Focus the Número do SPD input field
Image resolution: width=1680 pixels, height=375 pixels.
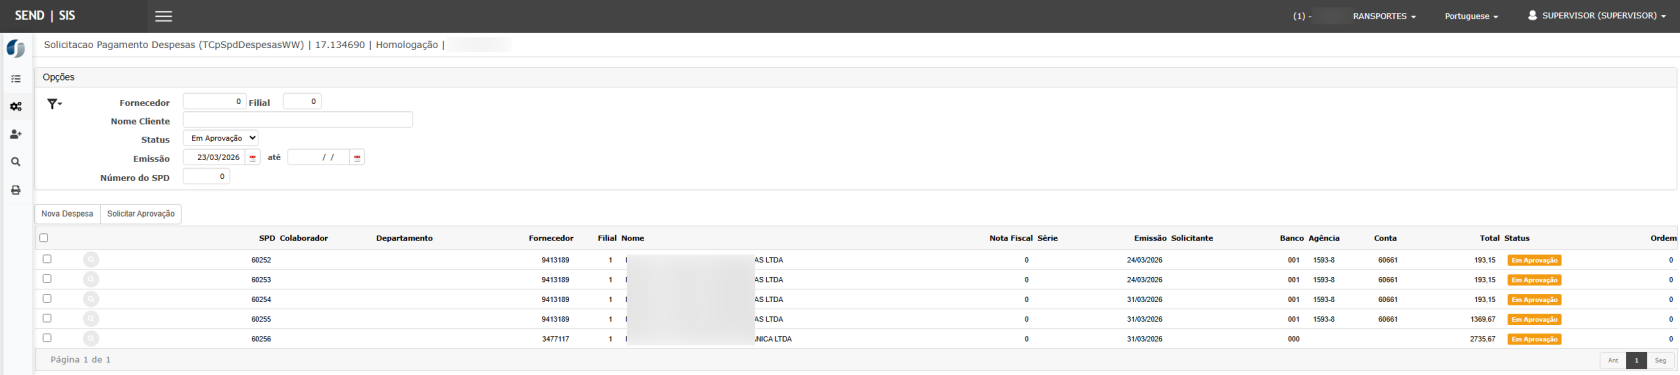point(206,177)
